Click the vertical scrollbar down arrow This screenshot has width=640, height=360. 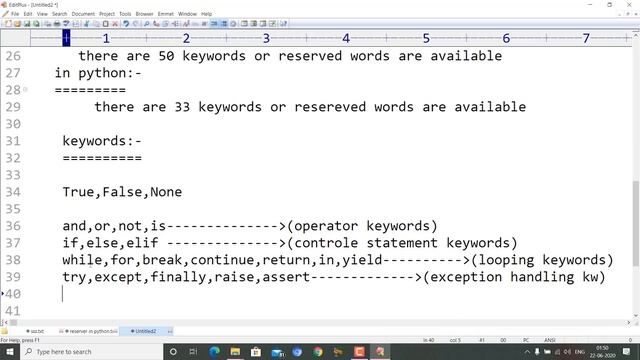[636, 316]
